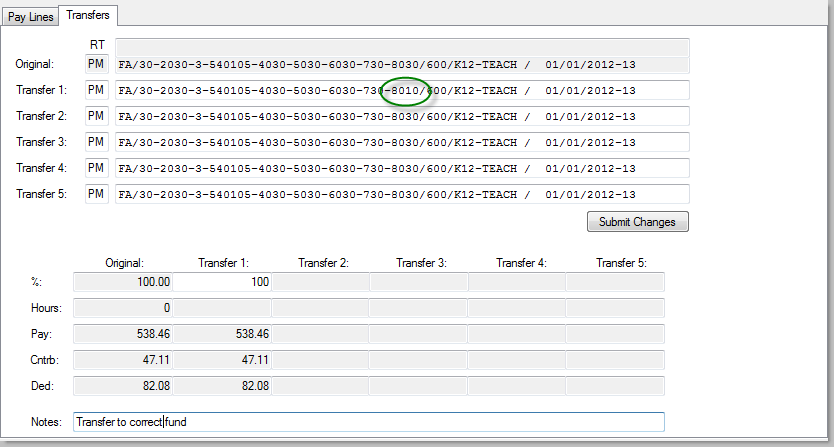Click the Transfer 1 RT field
This screenshot has width=834, height=447.
click(x=96, y=90)
